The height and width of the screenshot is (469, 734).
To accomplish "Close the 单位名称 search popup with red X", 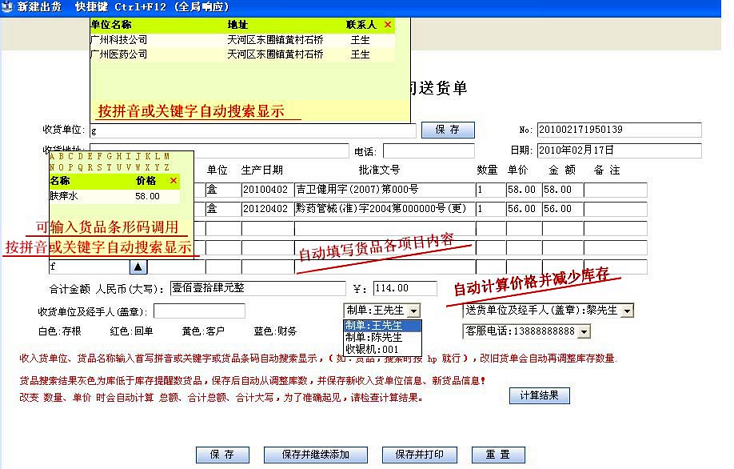I will 388,24.
